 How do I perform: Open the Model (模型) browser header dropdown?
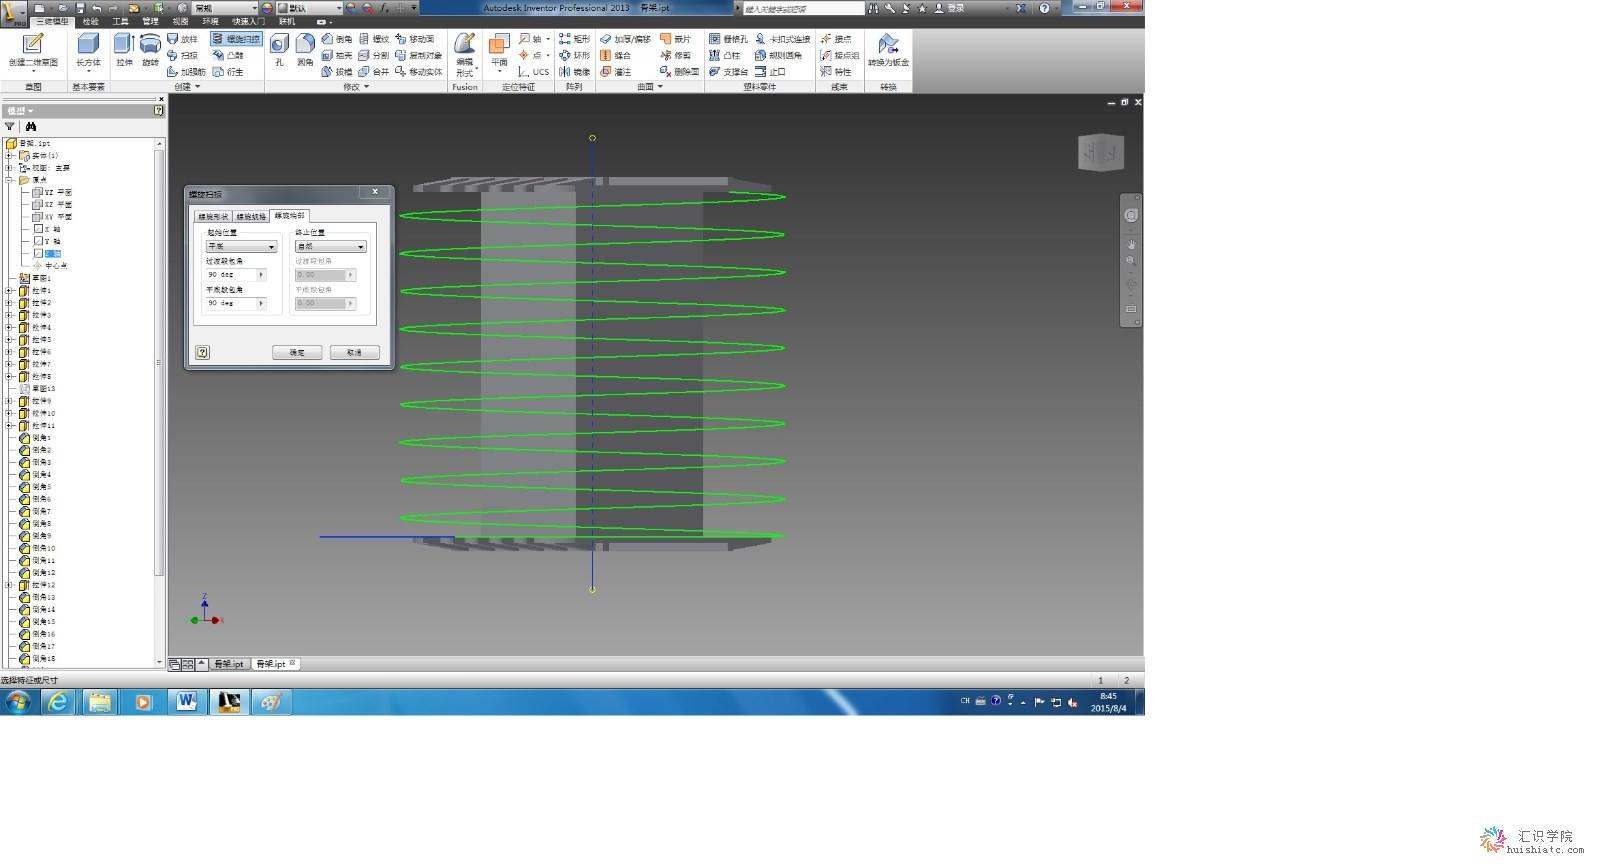point(20,111)
